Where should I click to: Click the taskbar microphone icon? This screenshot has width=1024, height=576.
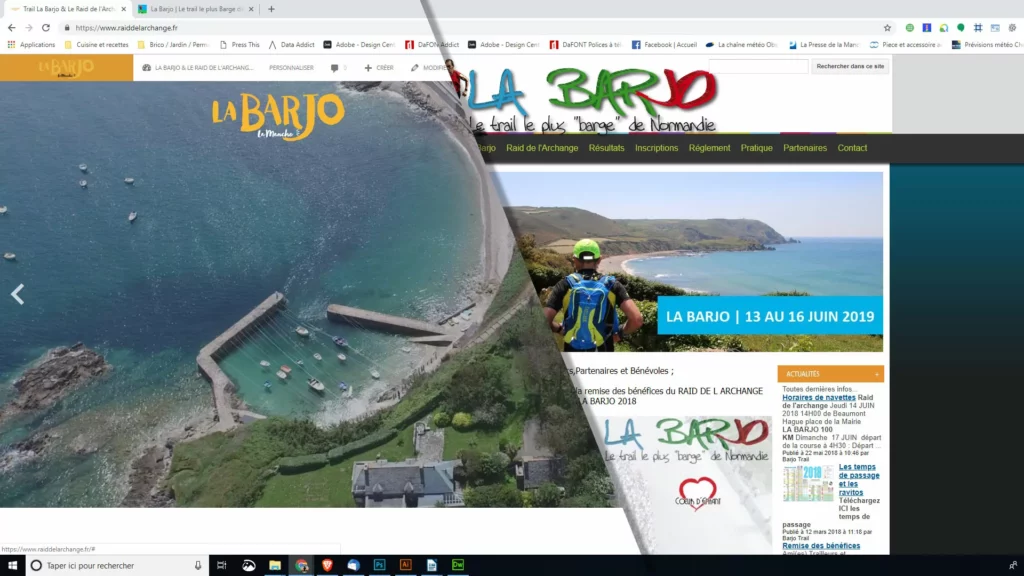tap(198, 566)
